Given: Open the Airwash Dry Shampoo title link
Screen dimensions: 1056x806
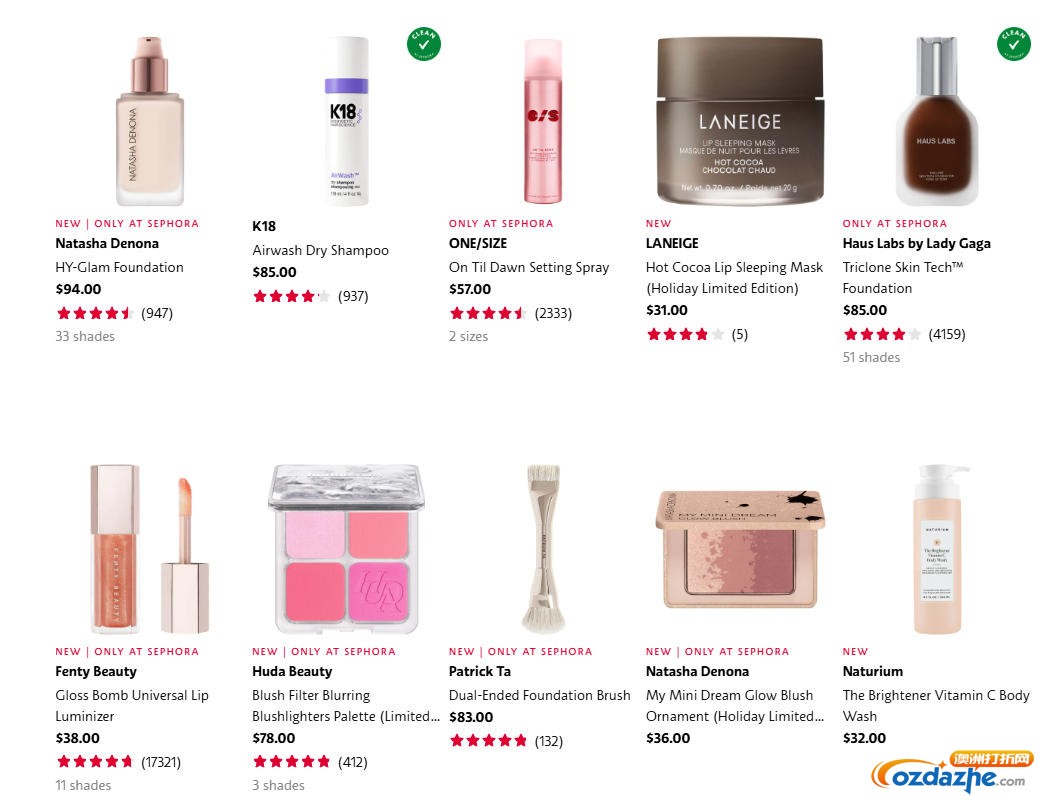Looking at the screenshot, I should (320, 250).
